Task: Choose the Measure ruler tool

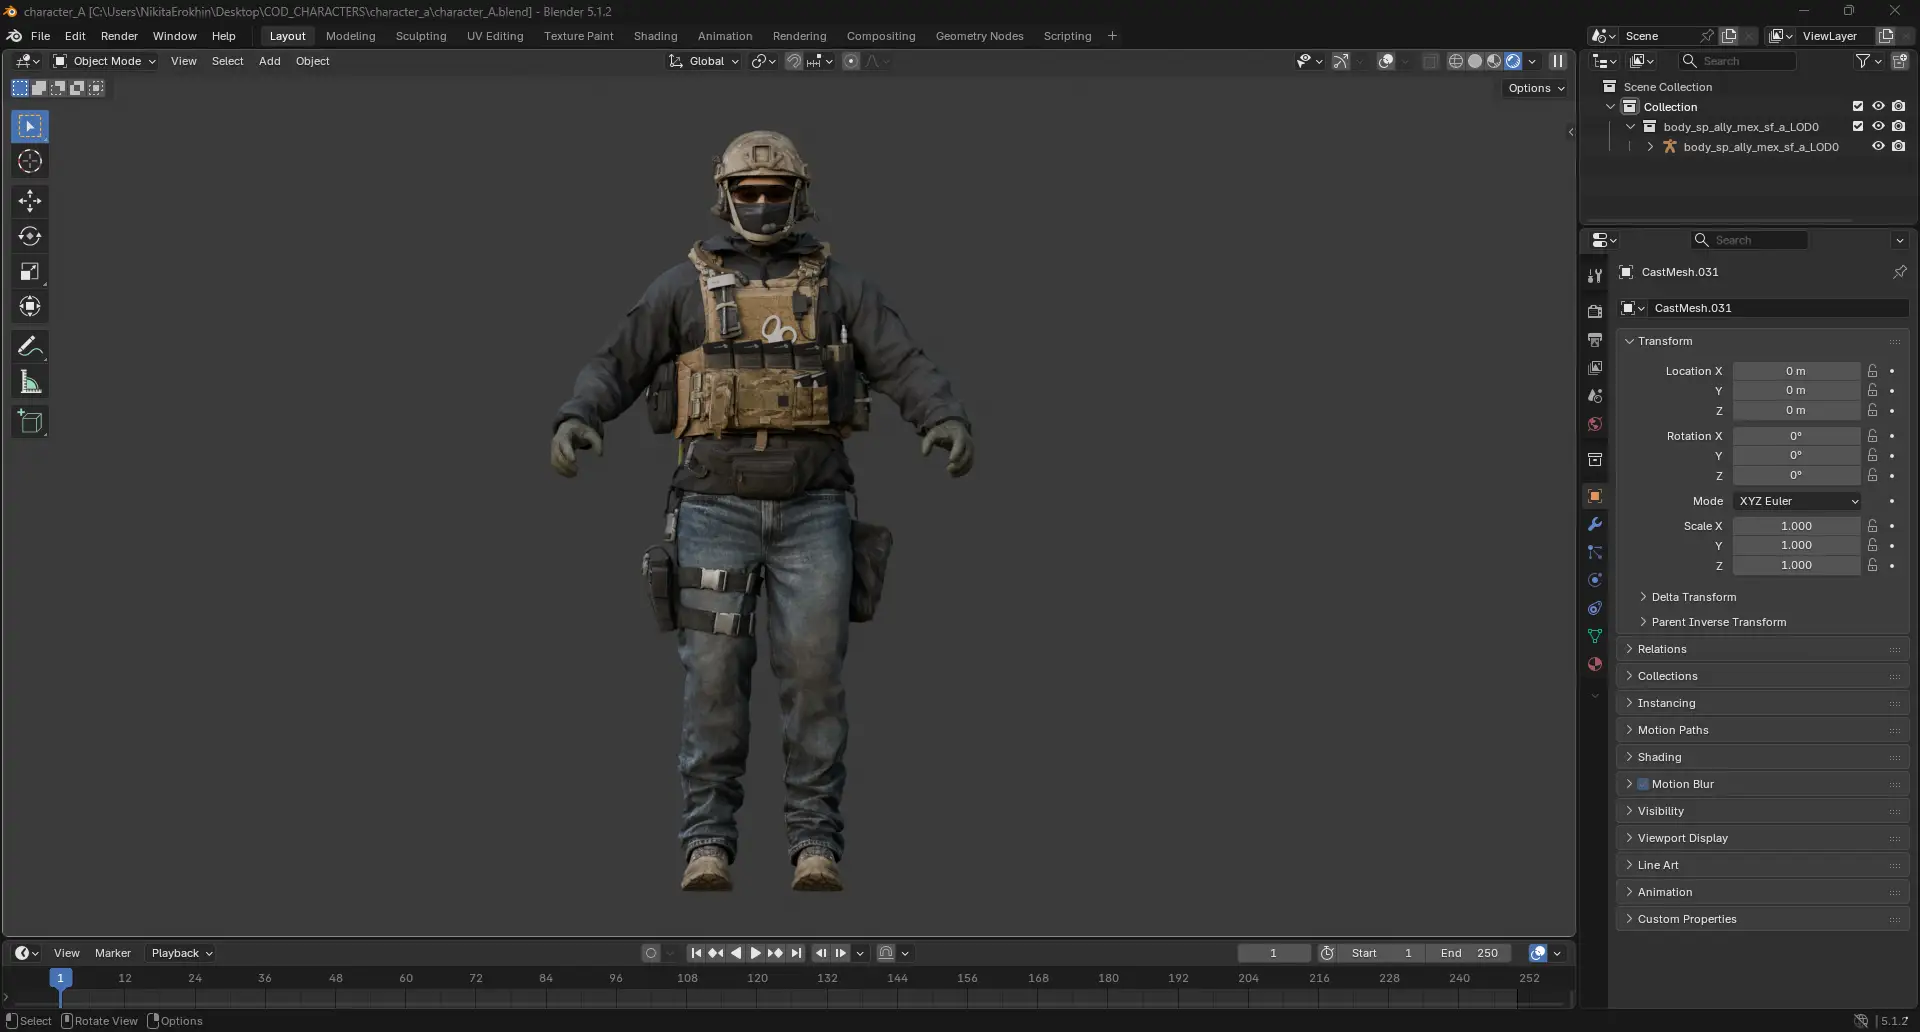Action: click(x=30, y=382)
